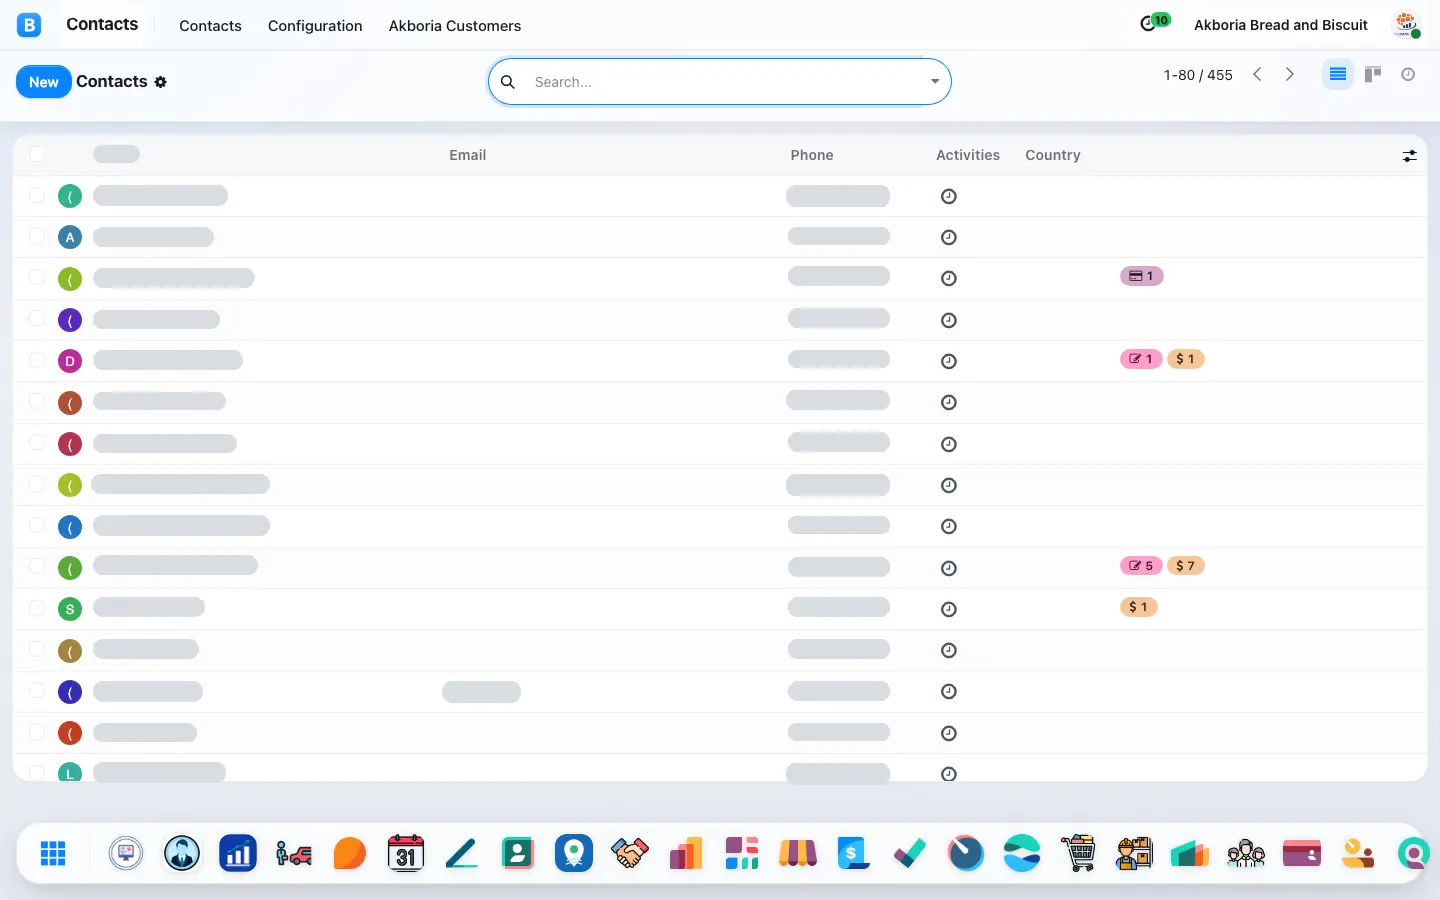This screenshot has width=1440, height=900.
Task: Click the B app logo in the top bar
Action: point(29,25)
